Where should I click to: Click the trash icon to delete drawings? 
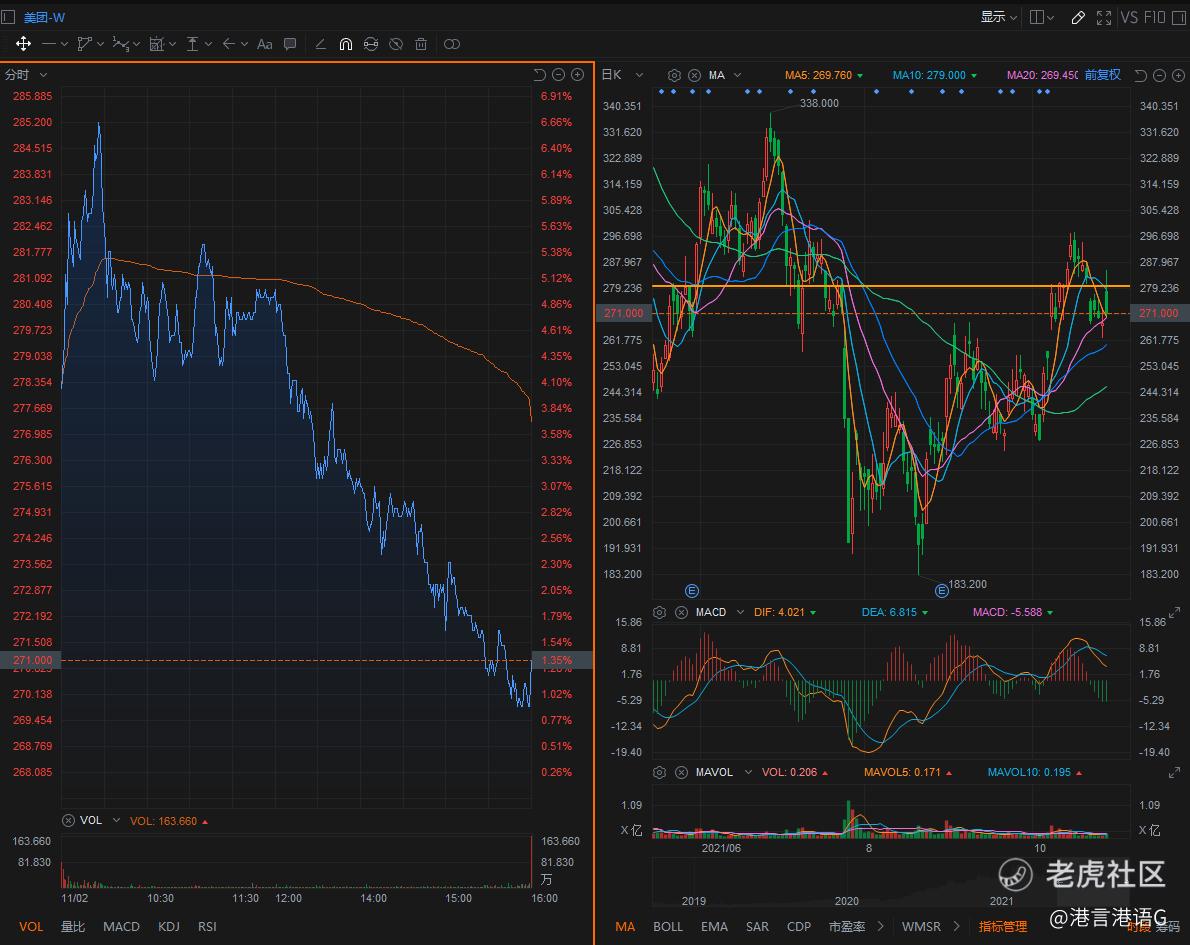(421, 44)
